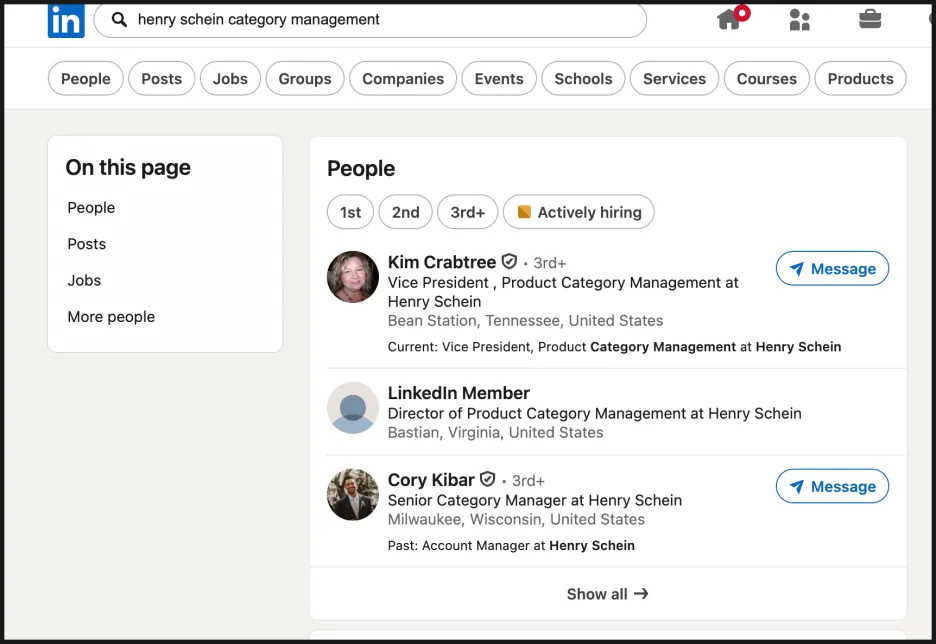This screenshot has width=936, height=644.
Task: Click "Past: Account Manager at Henry Schein" text
Action: 511,546
